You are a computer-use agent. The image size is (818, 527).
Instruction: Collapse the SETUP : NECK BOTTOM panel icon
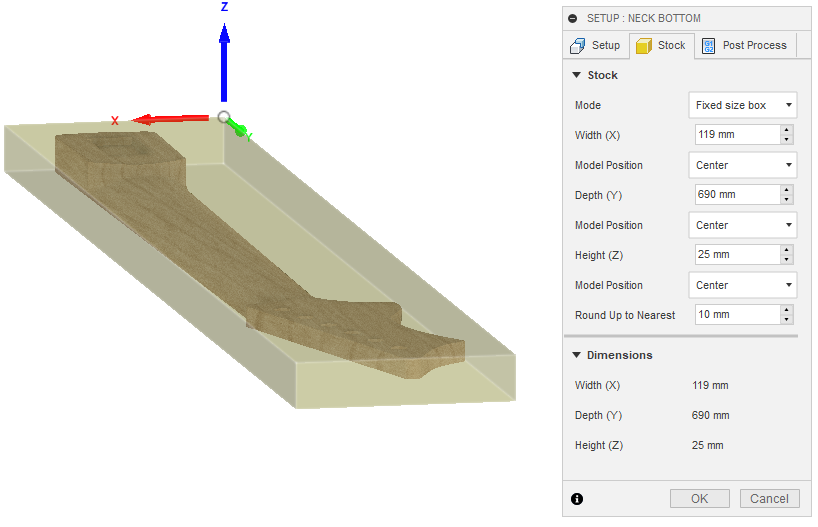pyautogui.click(x=573, y=18)
